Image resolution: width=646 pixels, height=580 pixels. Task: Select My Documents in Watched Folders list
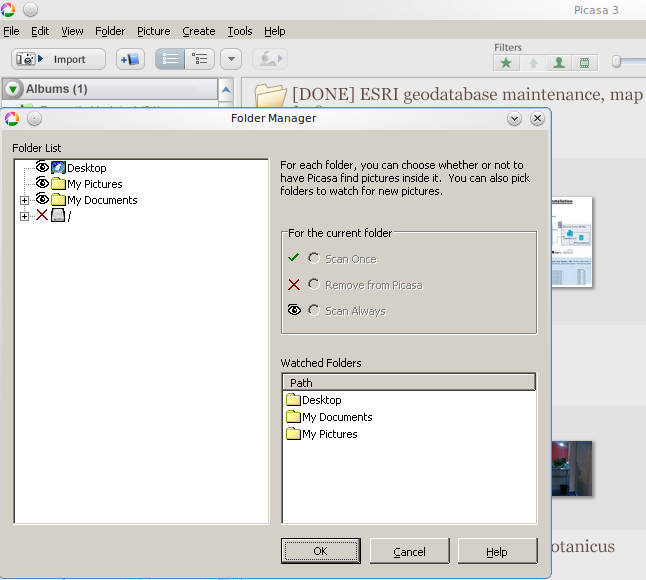tap(337, 417)
